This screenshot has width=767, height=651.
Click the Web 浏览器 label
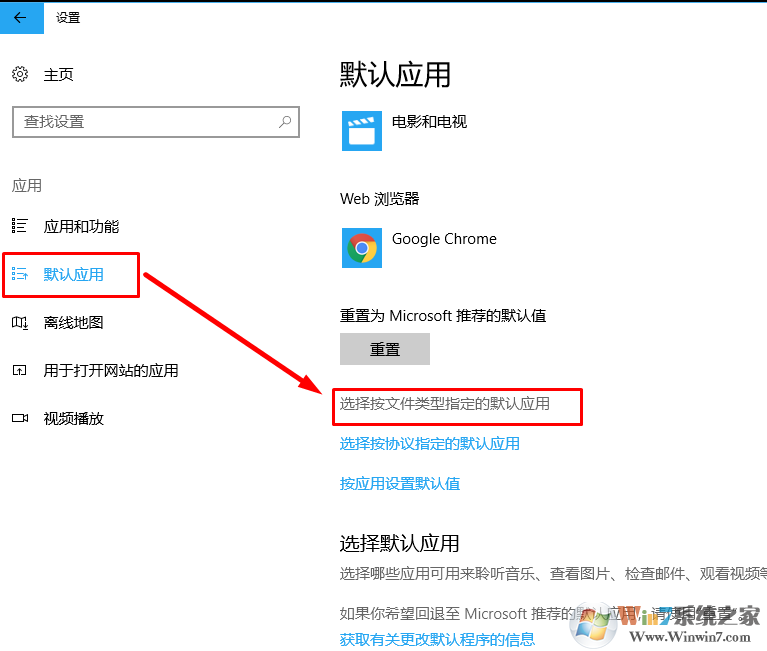click(x=380, y=199)
